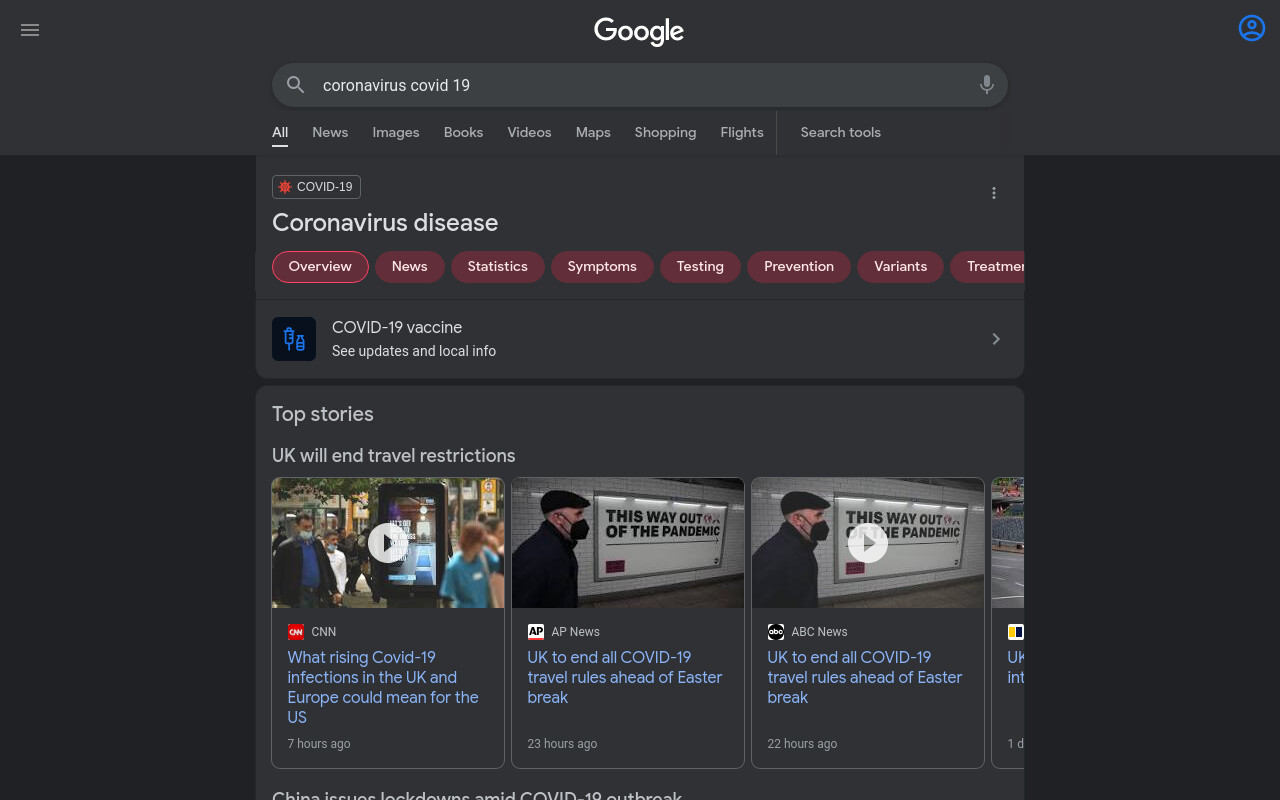Select the Symptoms chip
Image resolution: width=1280 pixels, height=800 pixels.
(602, 267)
